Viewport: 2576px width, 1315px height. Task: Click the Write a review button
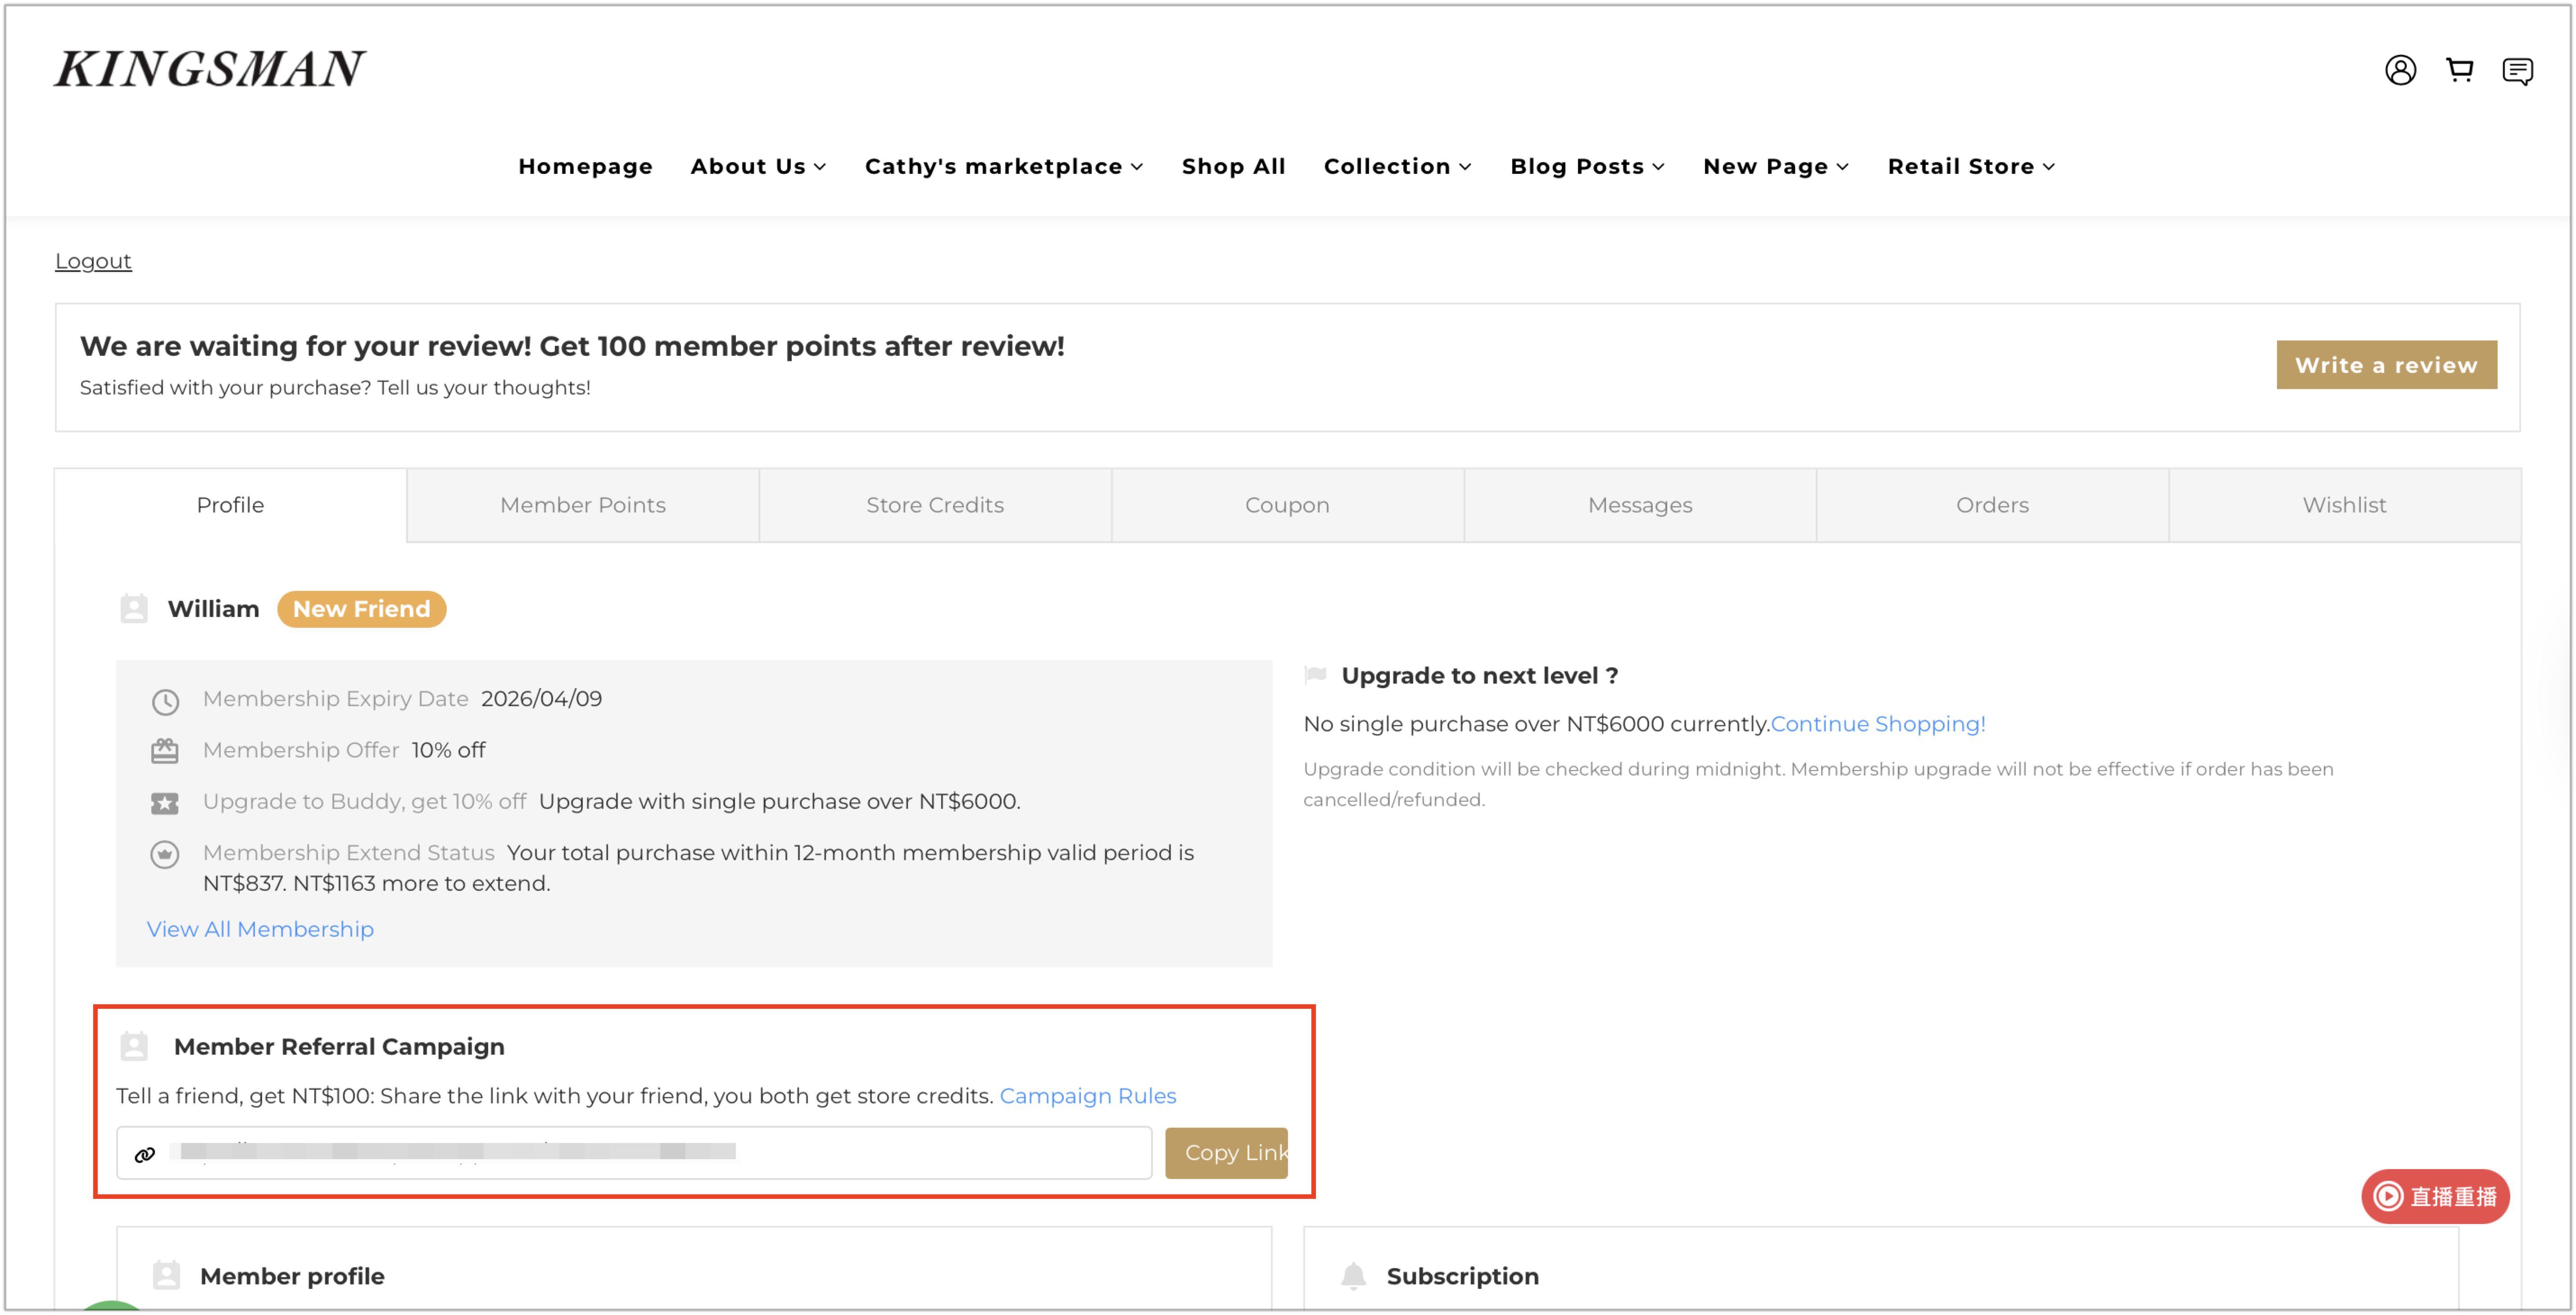pyautogui.click(x=2386, y=365)
